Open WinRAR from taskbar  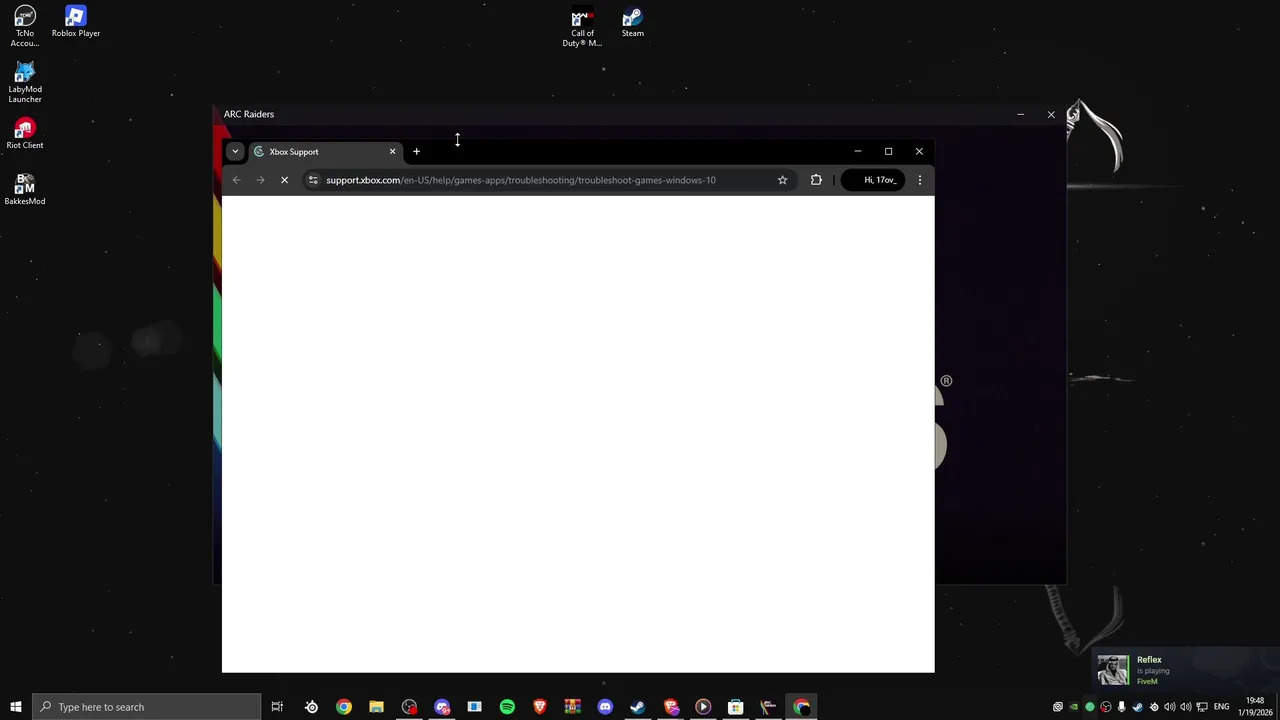[572, 707]
